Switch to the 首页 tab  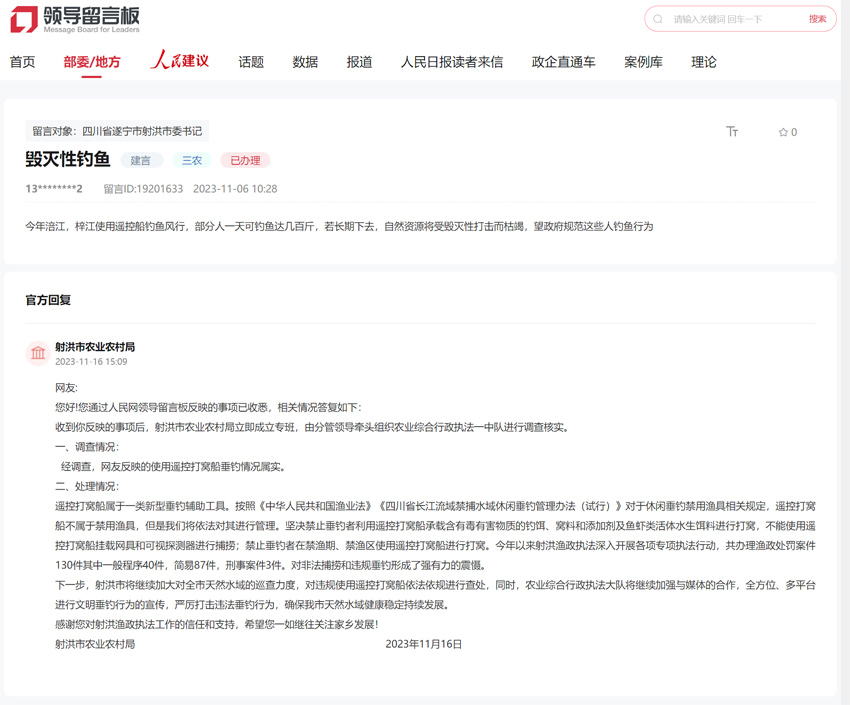pos(21,61)
